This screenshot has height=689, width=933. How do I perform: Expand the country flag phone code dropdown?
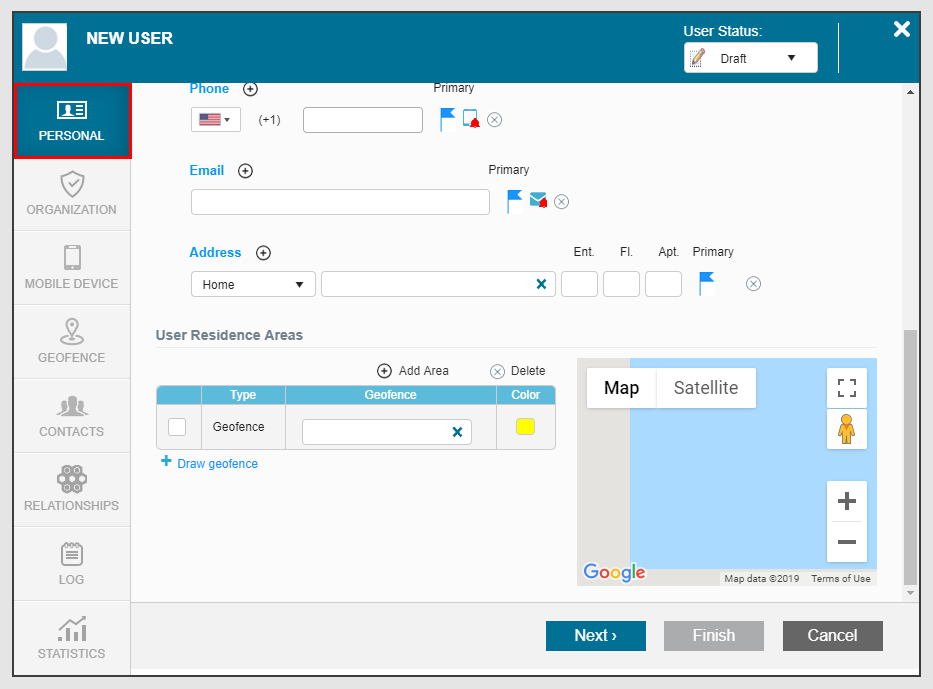216,120
